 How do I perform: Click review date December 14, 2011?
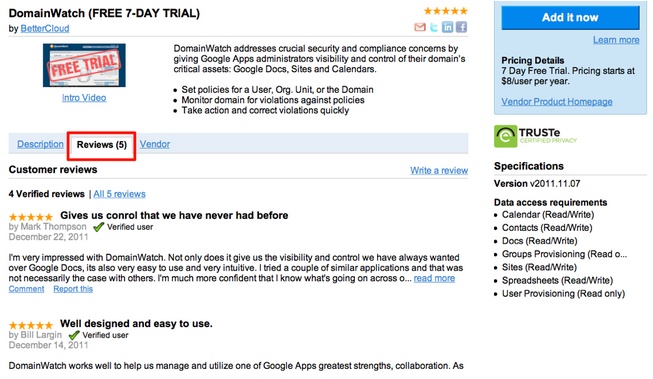pos(48,345)
